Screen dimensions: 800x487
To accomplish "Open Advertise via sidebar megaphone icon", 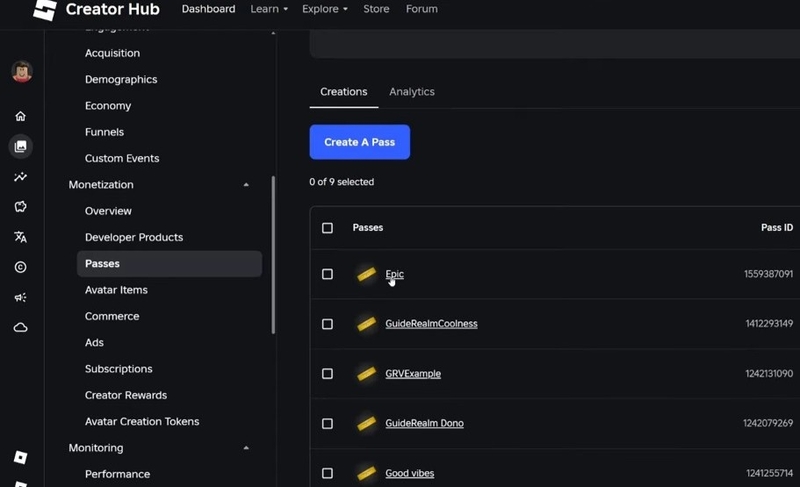I will point(20,297).
